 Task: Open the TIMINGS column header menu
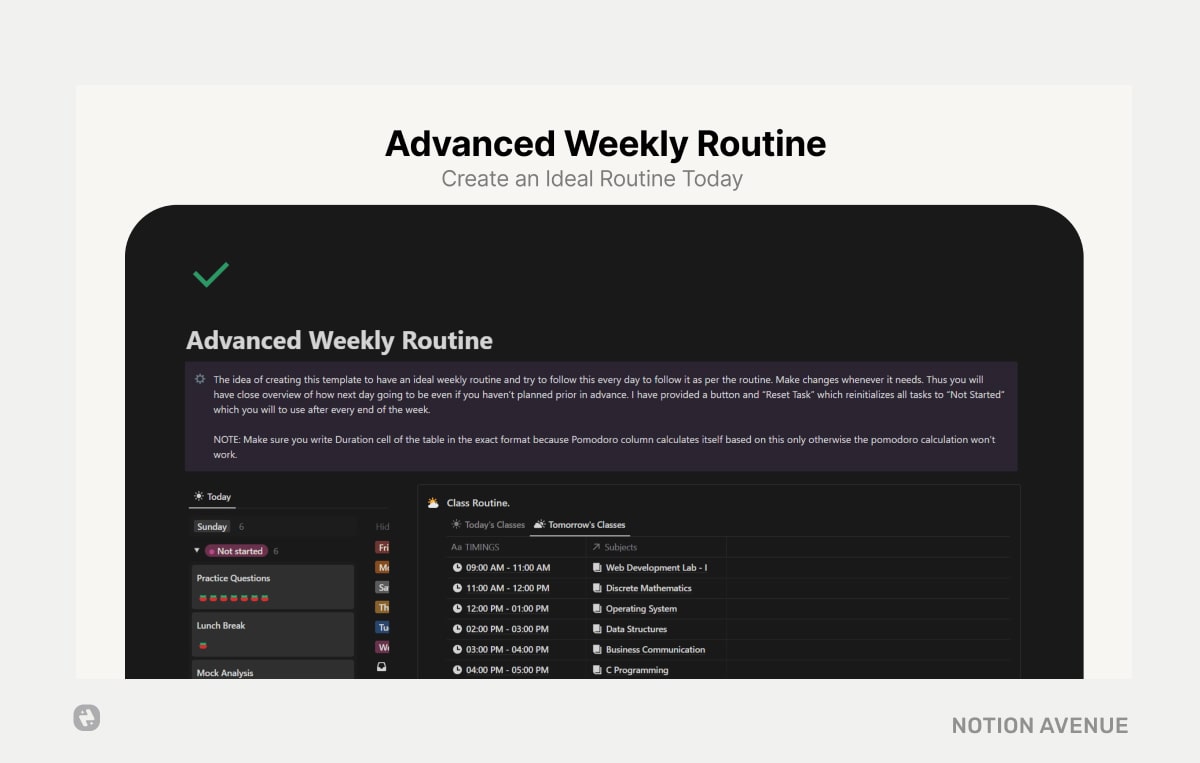[x=475, y=547]
